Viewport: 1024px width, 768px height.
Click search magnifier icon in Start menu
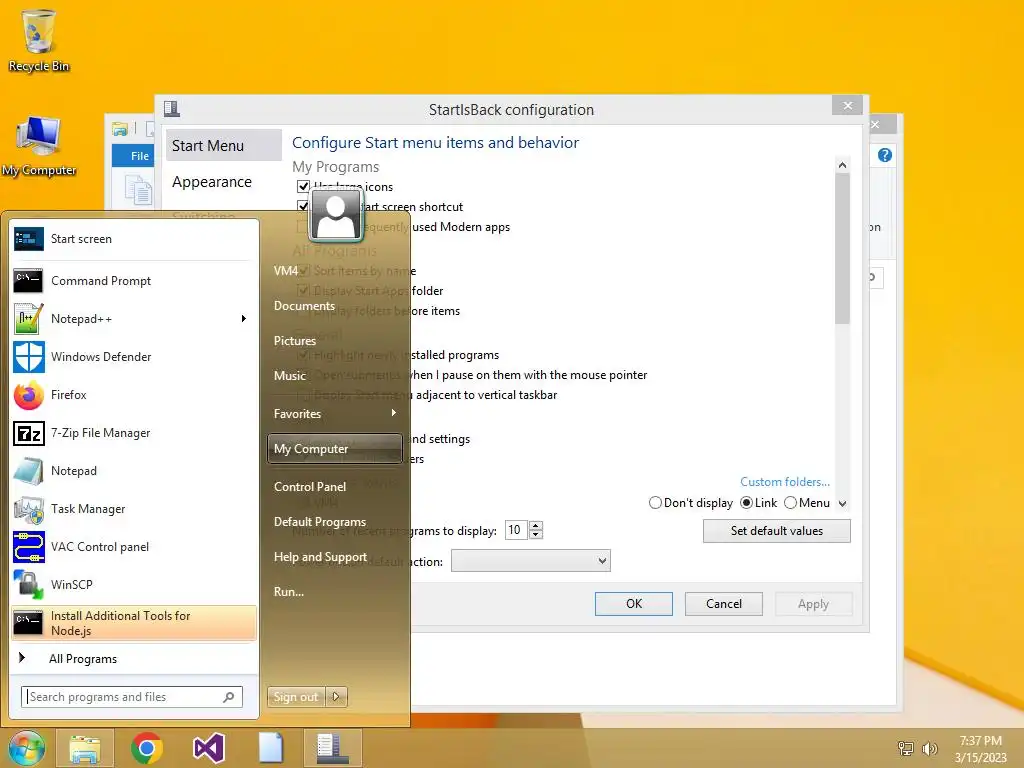tap(229, 697)
